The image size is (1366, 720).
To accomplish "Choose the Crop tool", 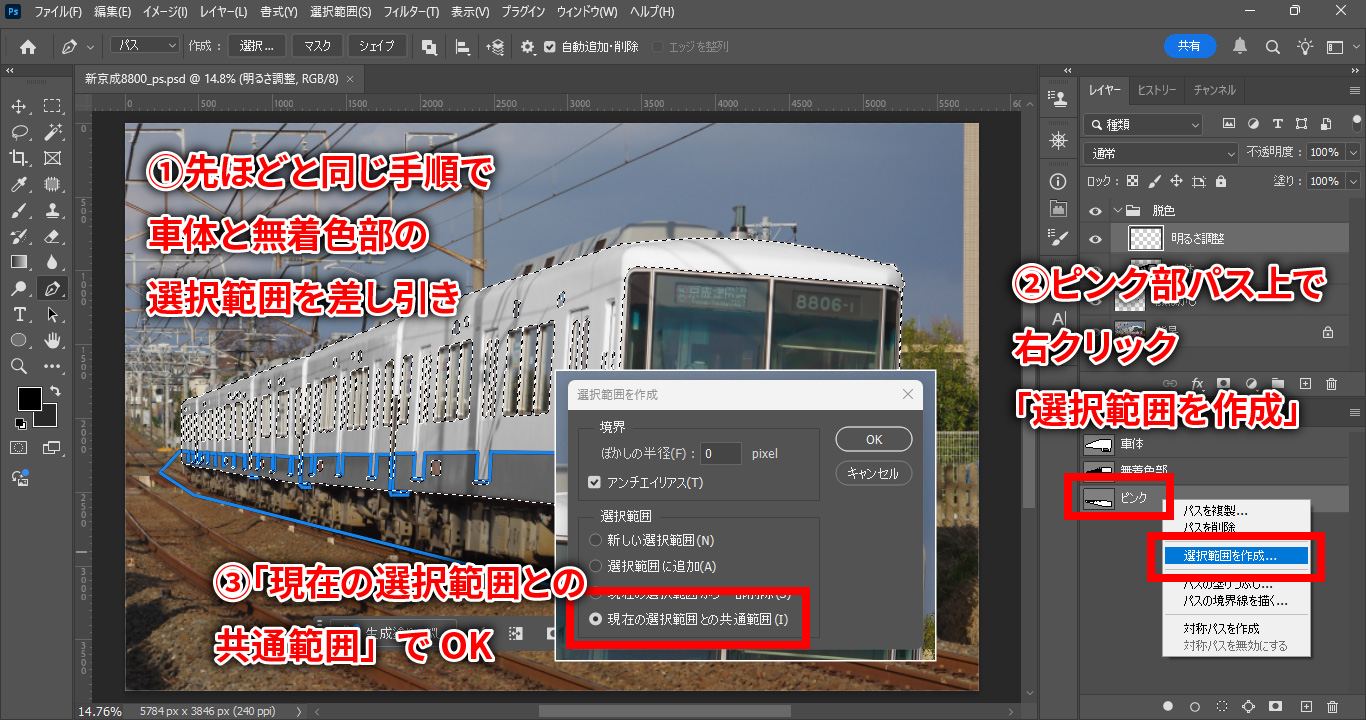I will click(x=19, y=158).
